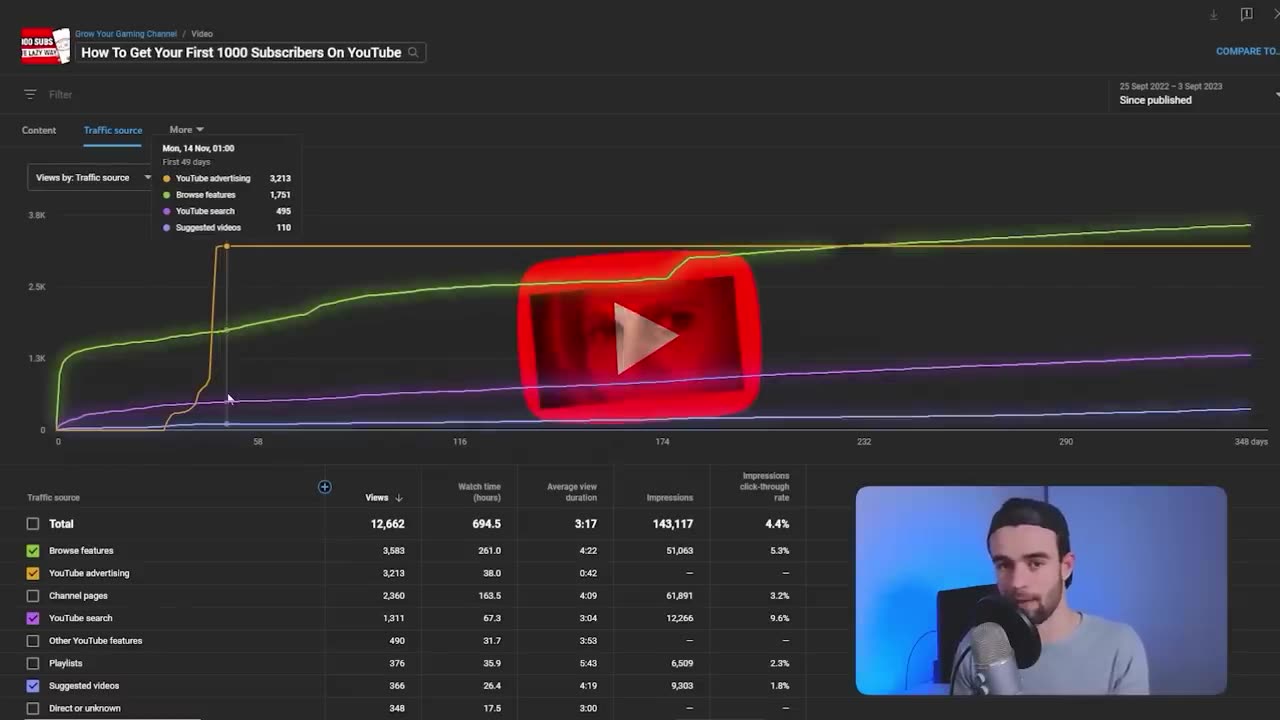Click Browse features impressions value 51,063
The height and width of the screenshot is (720, 1280).
tap(680, 551)
